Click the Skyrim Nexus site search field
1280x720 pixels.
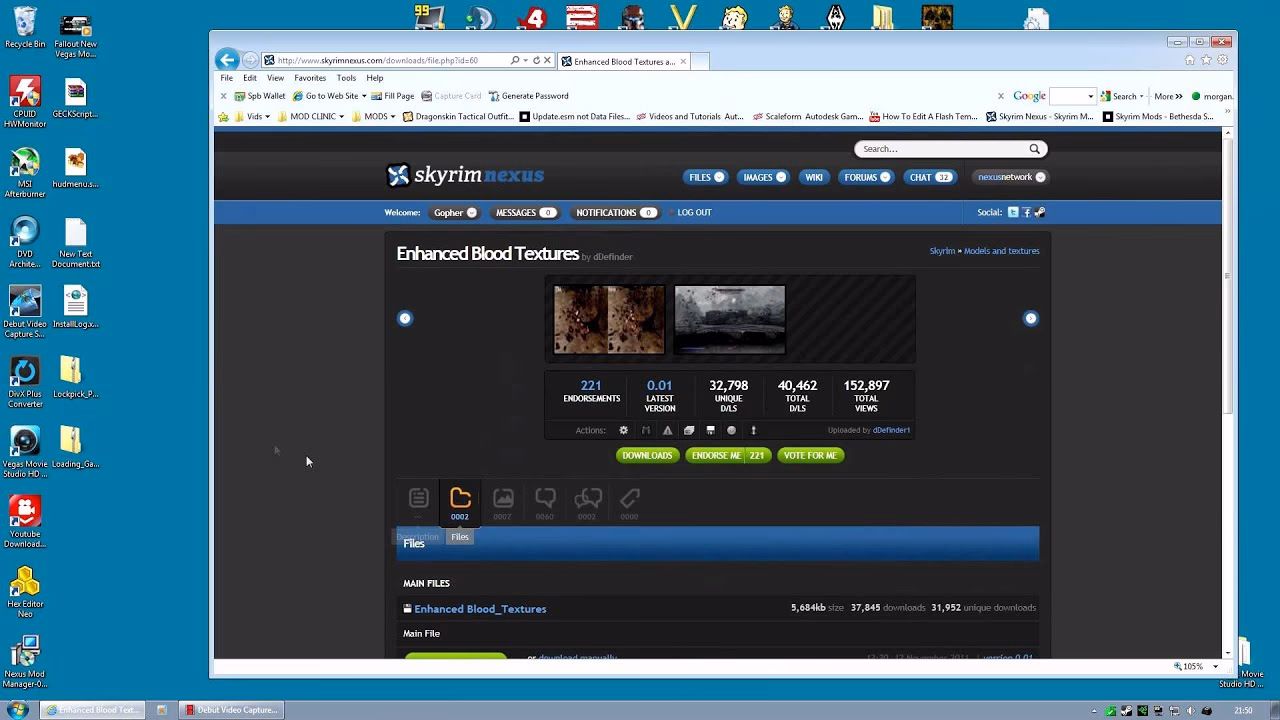pyautogui.click(x=950, y=149)
